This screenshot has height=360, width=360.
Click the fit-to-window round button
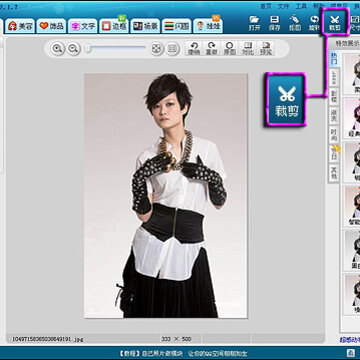click(156, 49)
